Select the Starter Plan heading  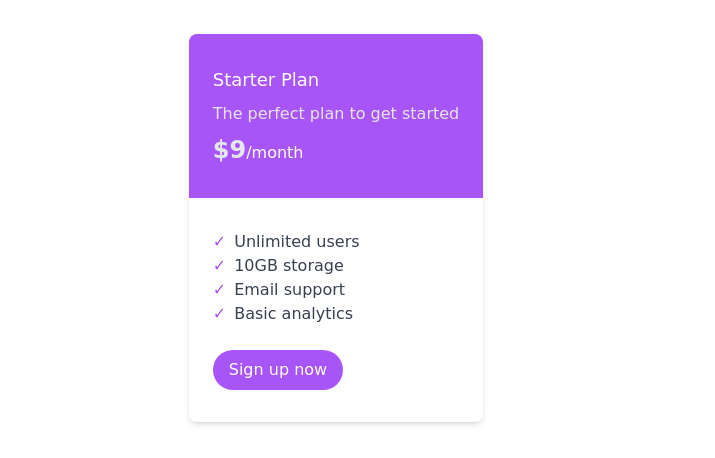click(x=266, y=80)
